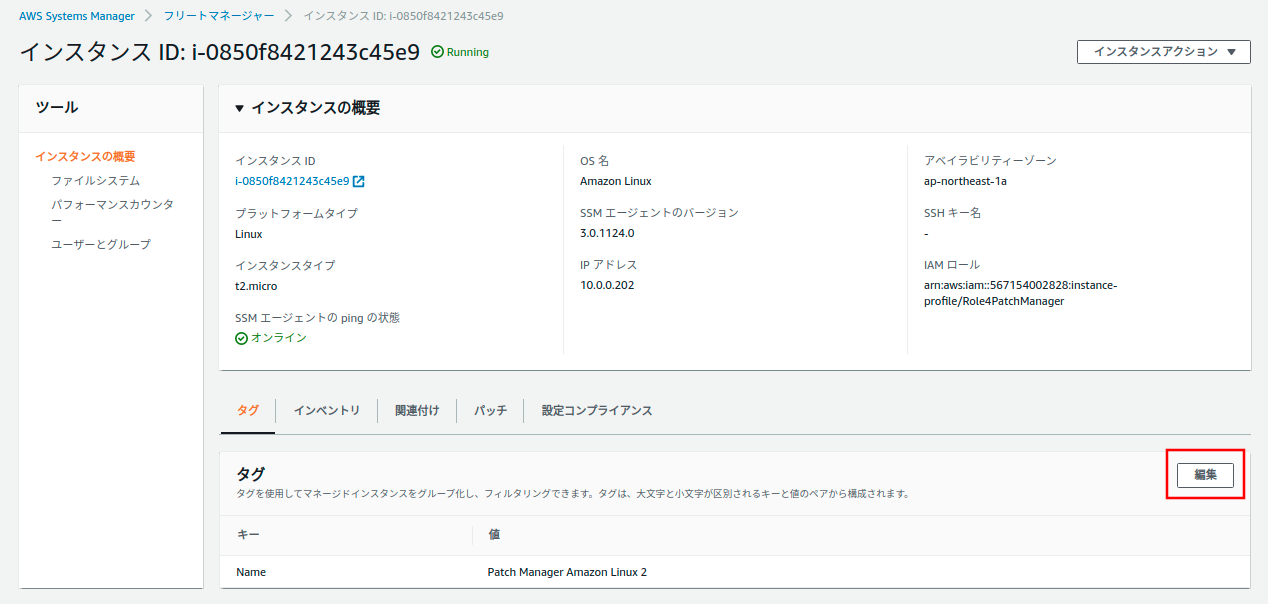1268x604 pixels.
Task: Navigate to AWS Systems Manager breadcrumb
Action: coord(77,16)
